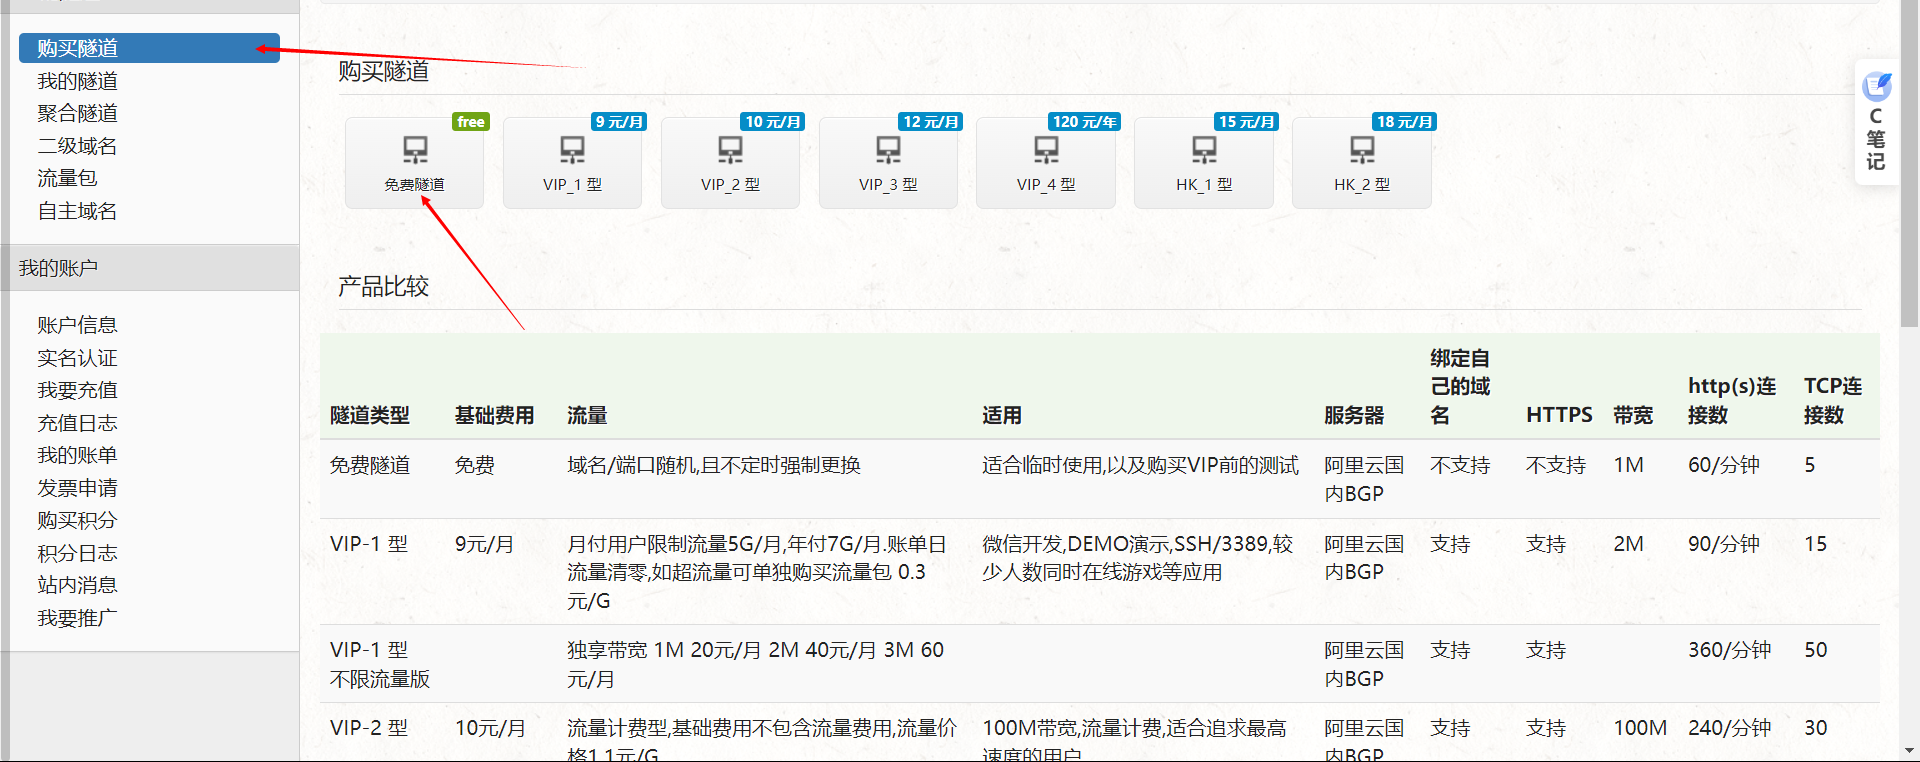Open 二级域名 sidebar entry
This screenshot has width=1920, height=762.
[78, 146]
